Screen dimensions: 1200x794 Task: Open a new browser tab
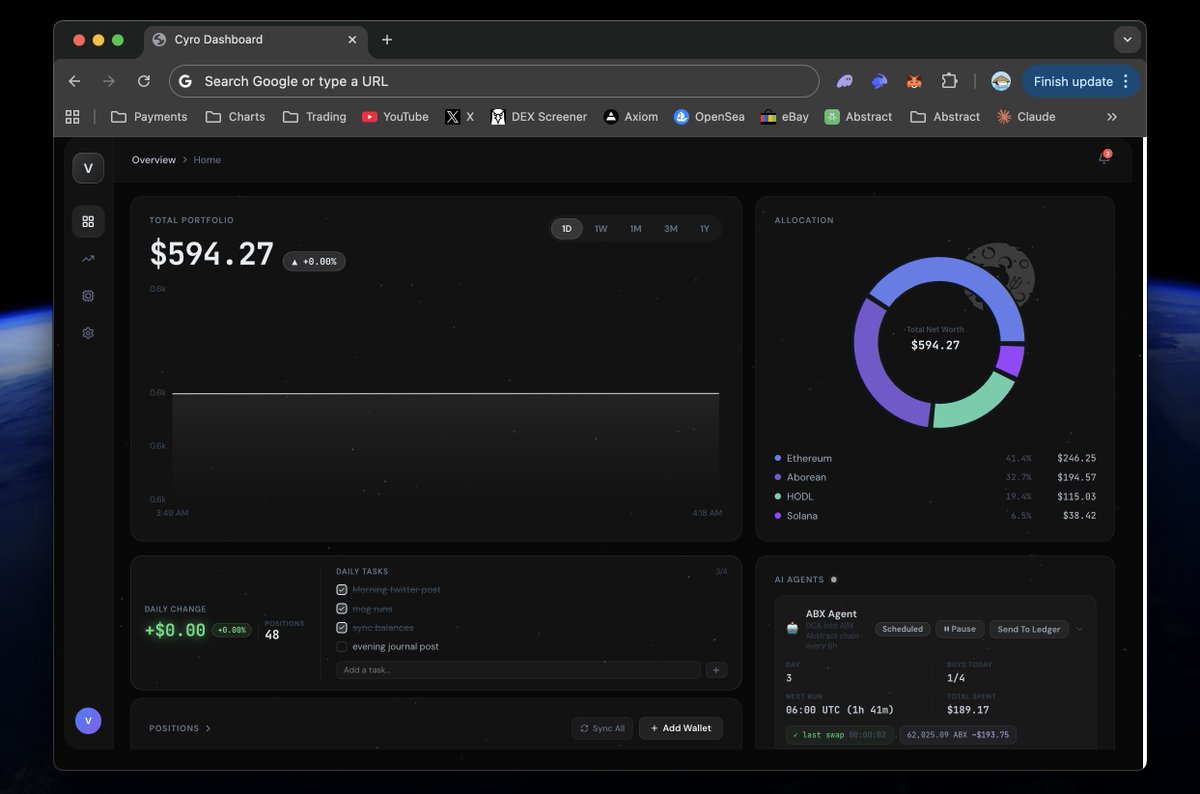click(387, 40)
